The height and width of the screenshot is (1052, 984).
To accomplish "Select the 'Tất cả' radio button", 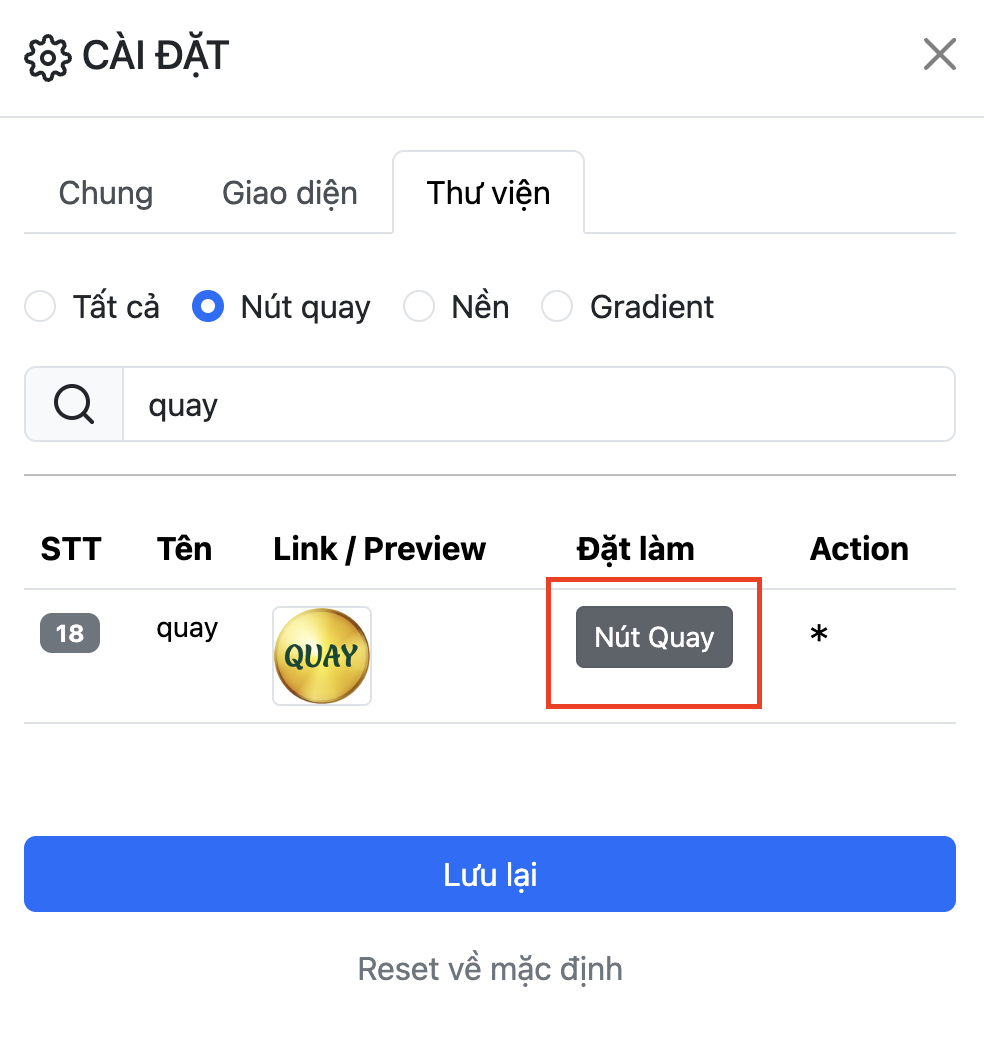I will [39, 306].
